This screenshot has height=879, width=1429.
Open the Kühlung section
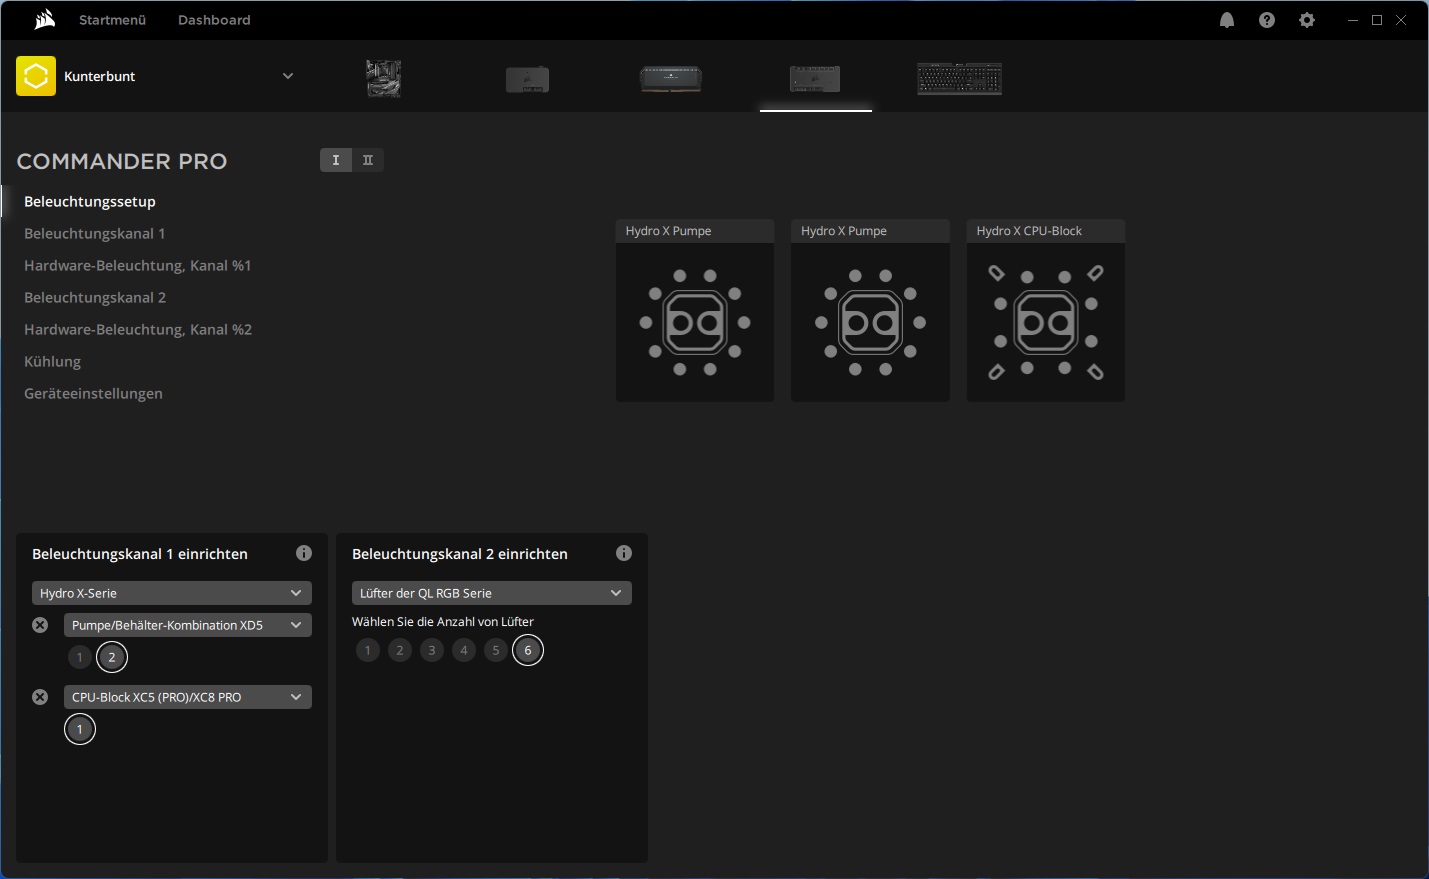coord(53,361)
